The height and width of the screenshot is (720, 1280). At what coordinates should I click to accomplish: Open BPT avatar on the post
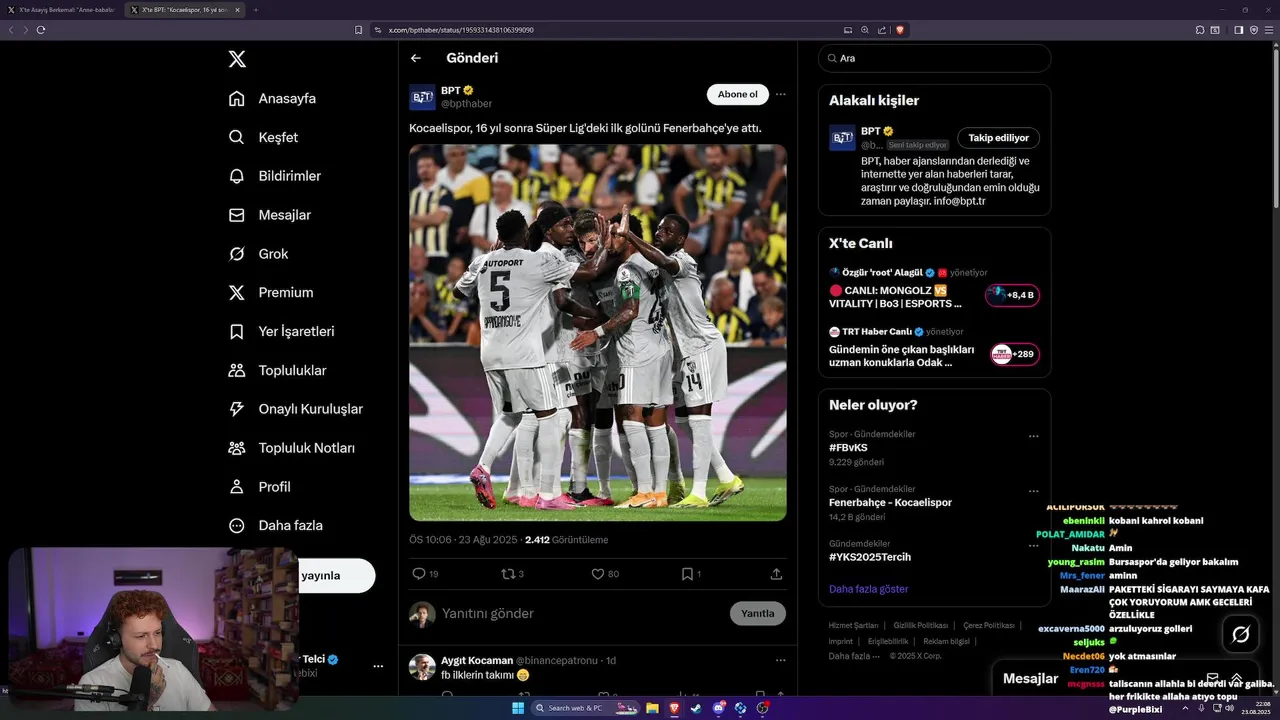[x=422, y=97]
